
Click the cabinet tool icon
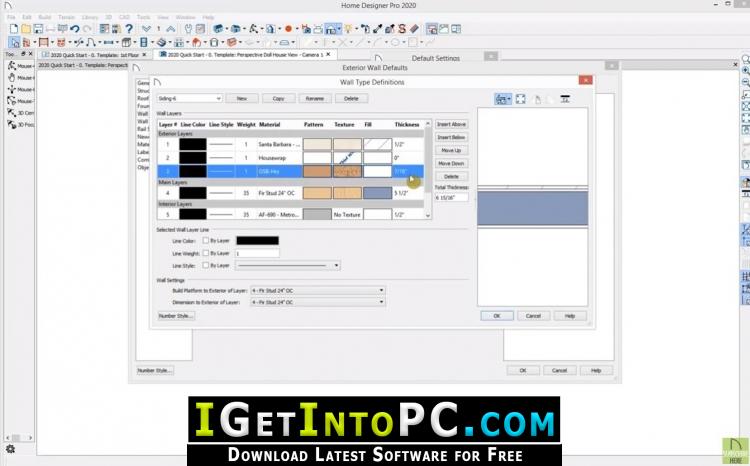point(126,43)
